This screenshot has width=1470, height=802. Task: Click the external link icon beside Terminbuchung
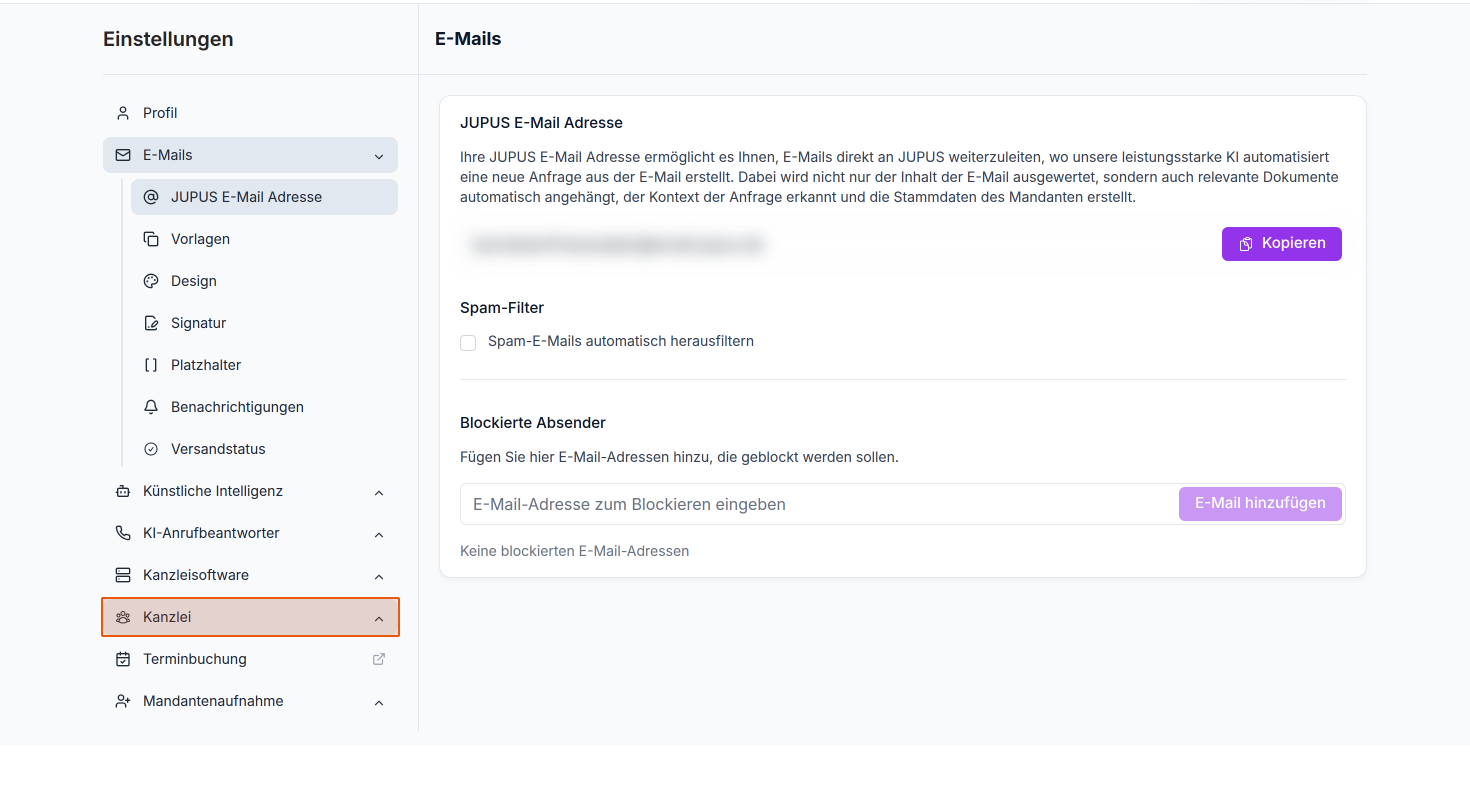(379, 659)
